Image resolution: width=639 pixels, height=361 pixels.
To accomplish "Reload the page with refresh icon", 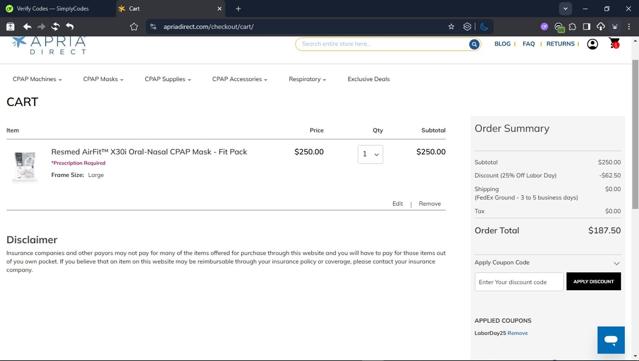I will click(55, 26).
